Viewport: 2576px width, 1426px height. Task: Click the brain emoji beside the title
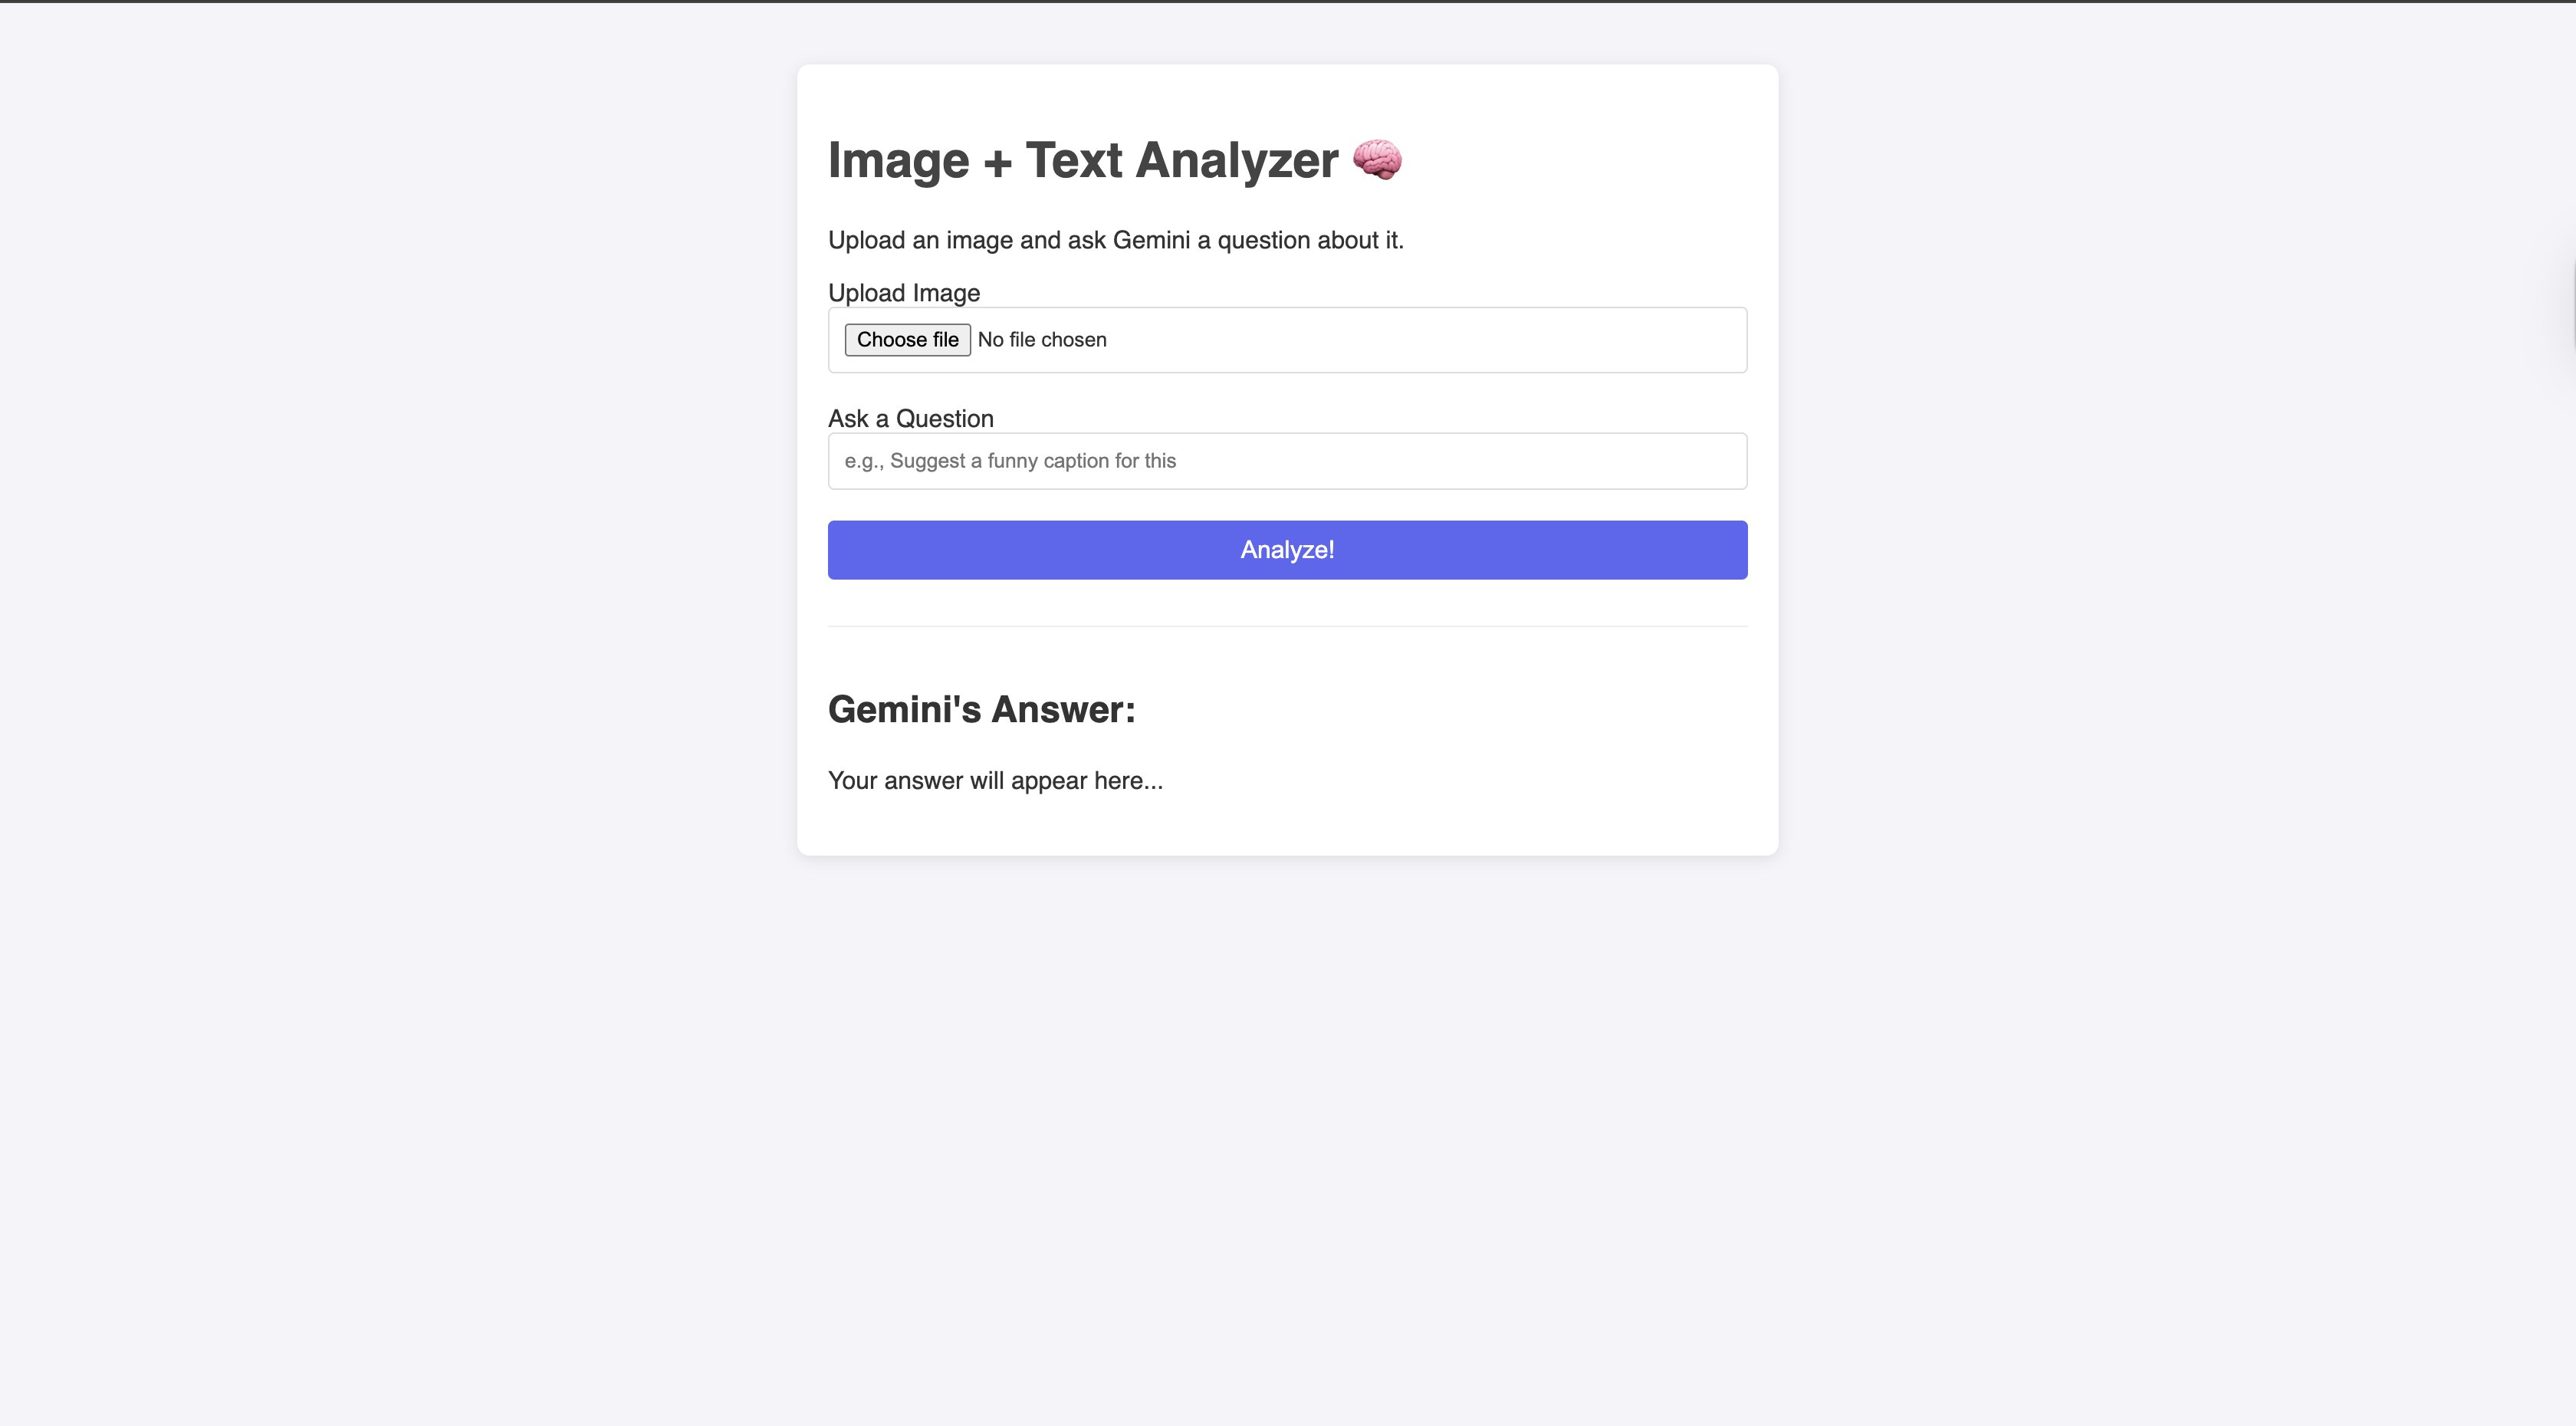1377,160
